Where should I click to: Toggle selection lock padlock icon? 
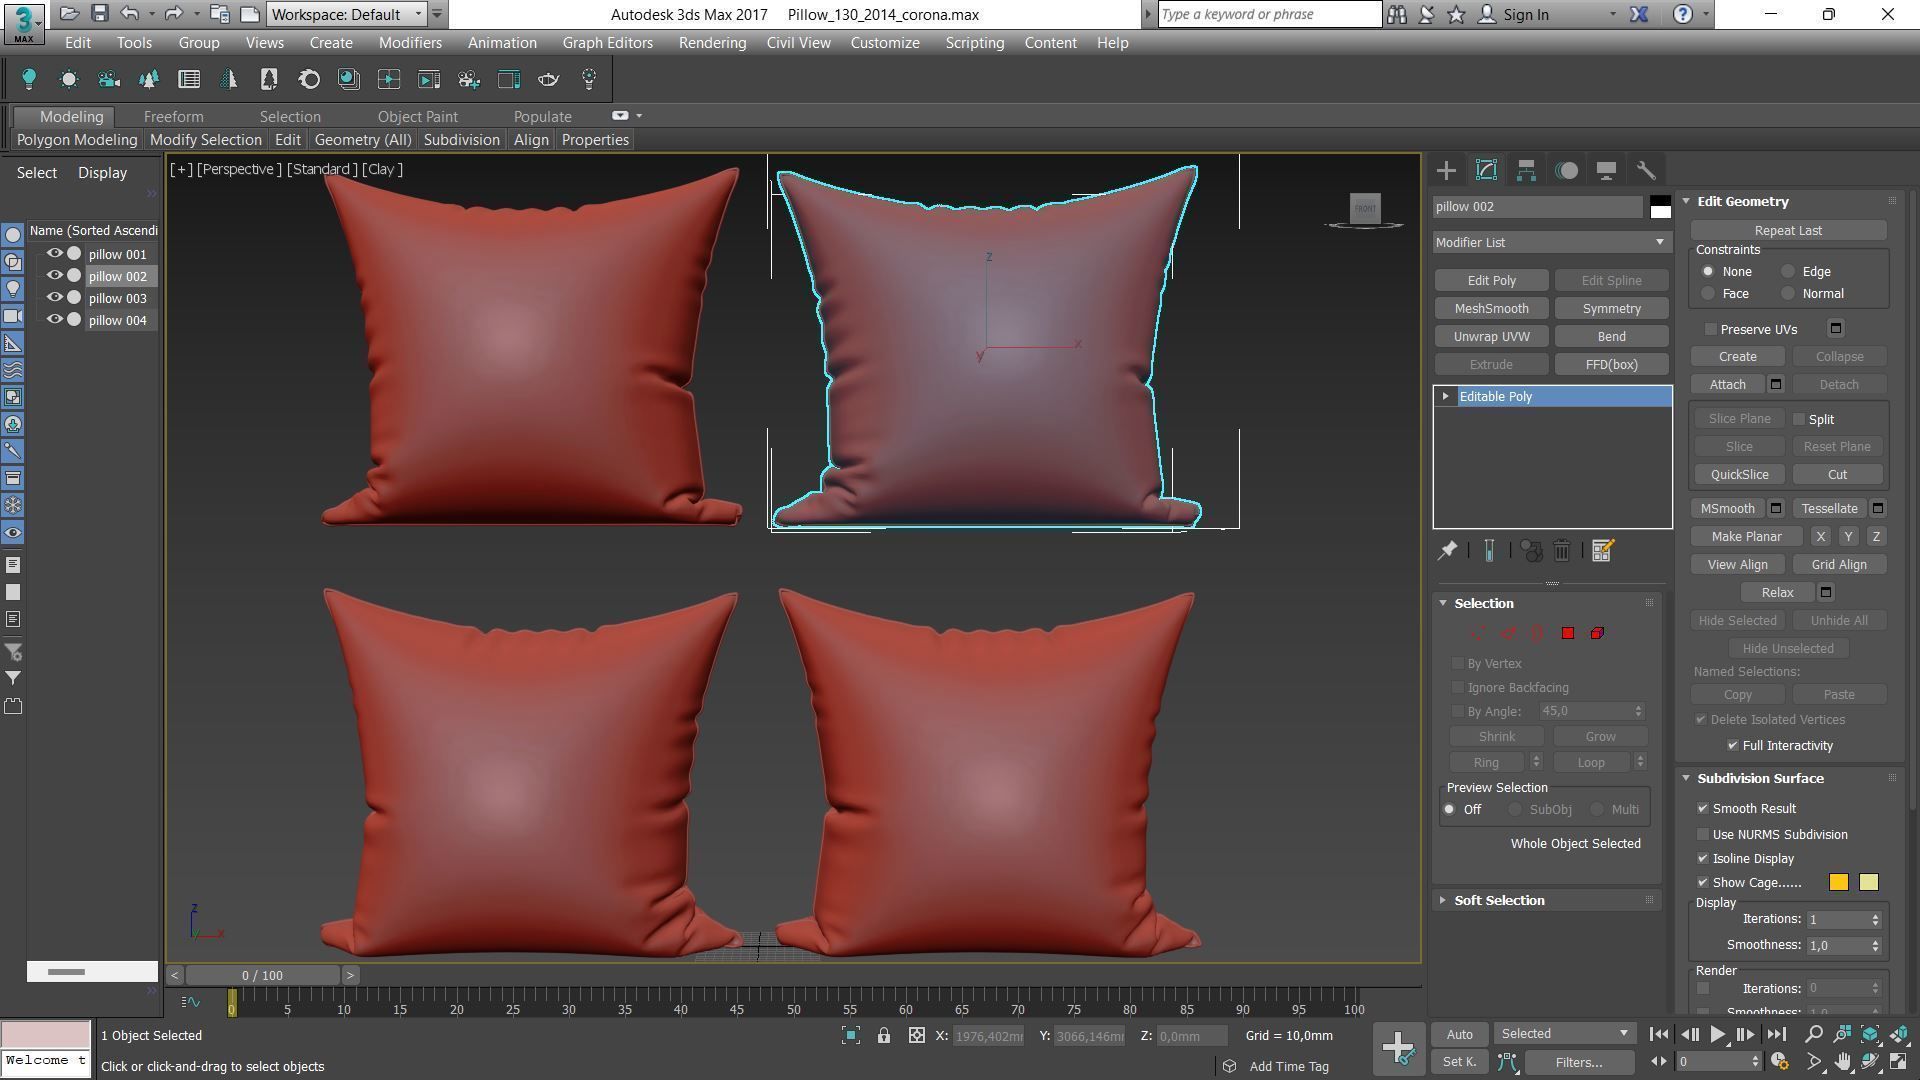884,1036
